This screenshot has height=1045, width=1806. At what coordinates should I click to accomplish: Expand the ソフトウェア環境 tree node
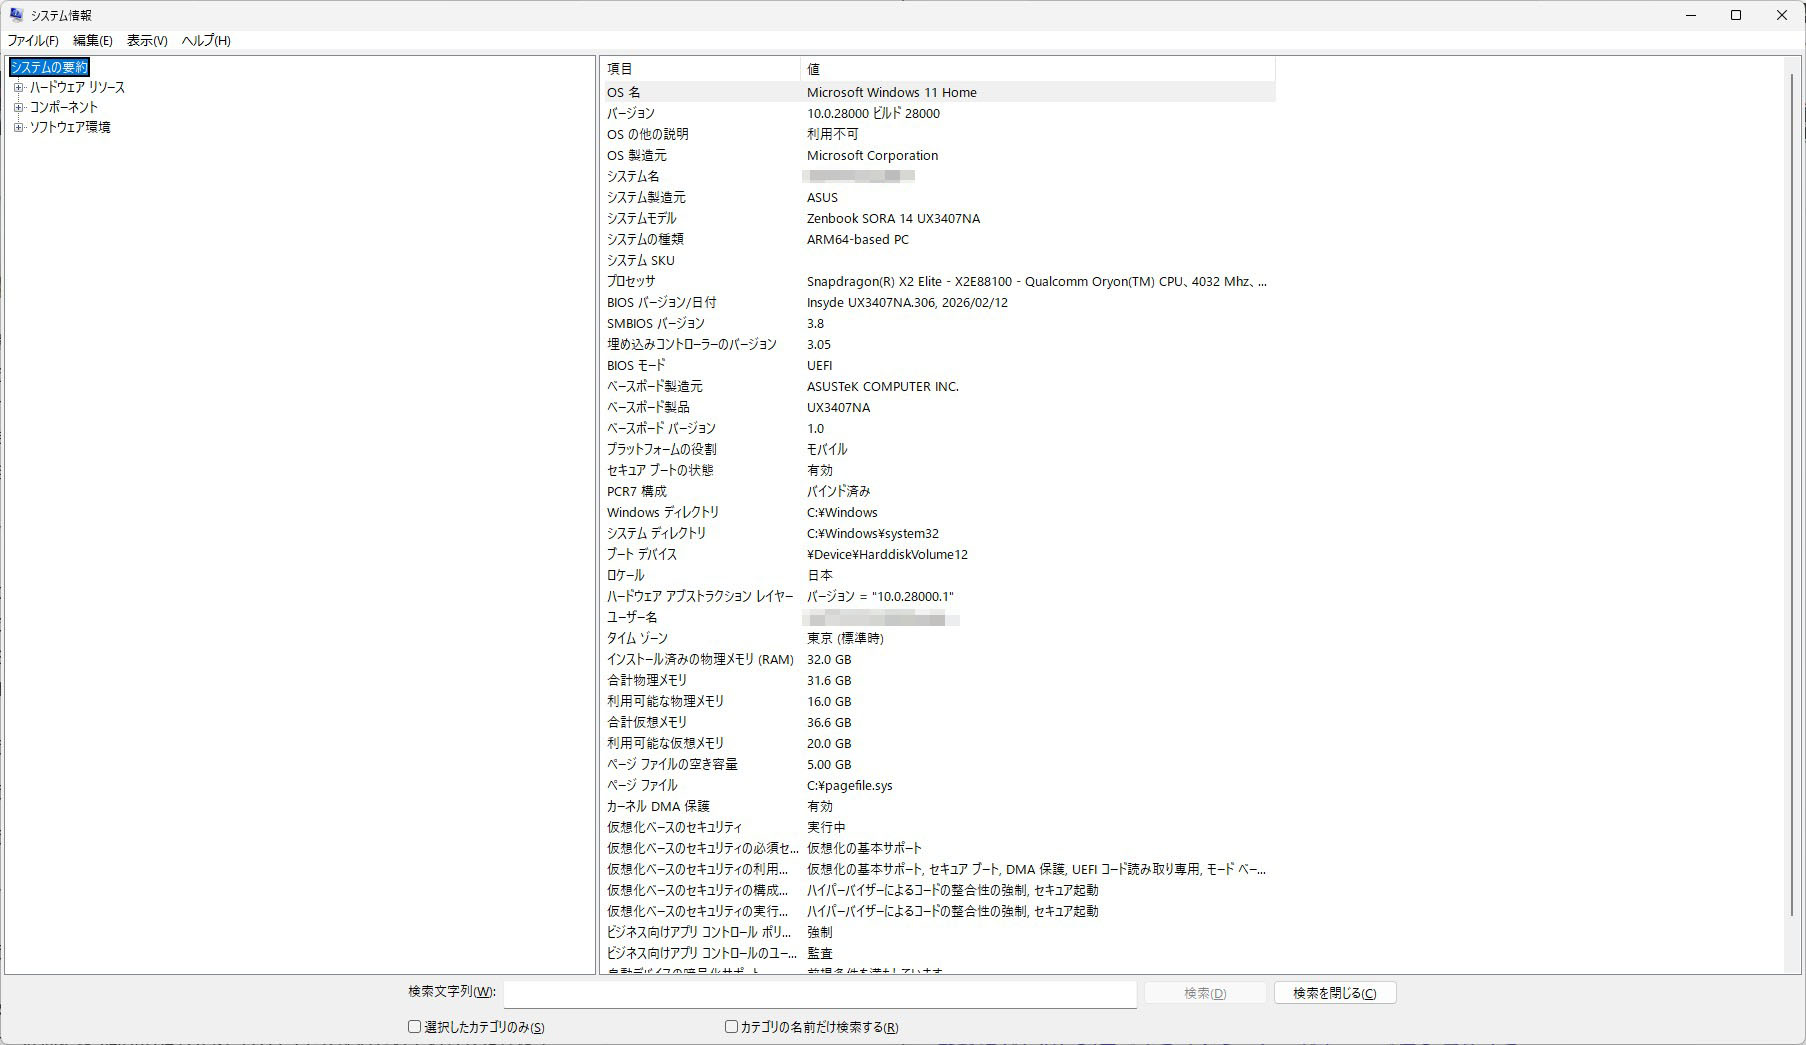tap(18, 127)
